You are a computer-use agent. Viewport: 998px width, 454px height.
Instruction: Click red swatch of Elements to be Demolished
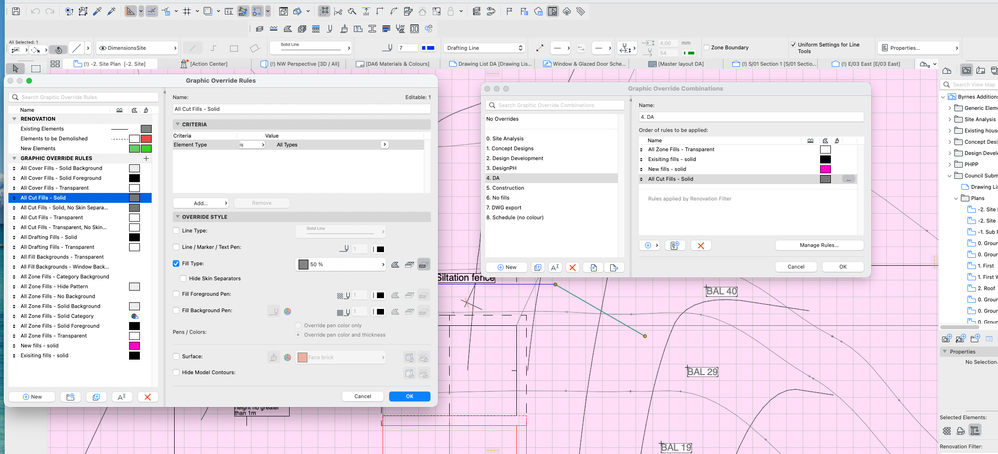146,139
